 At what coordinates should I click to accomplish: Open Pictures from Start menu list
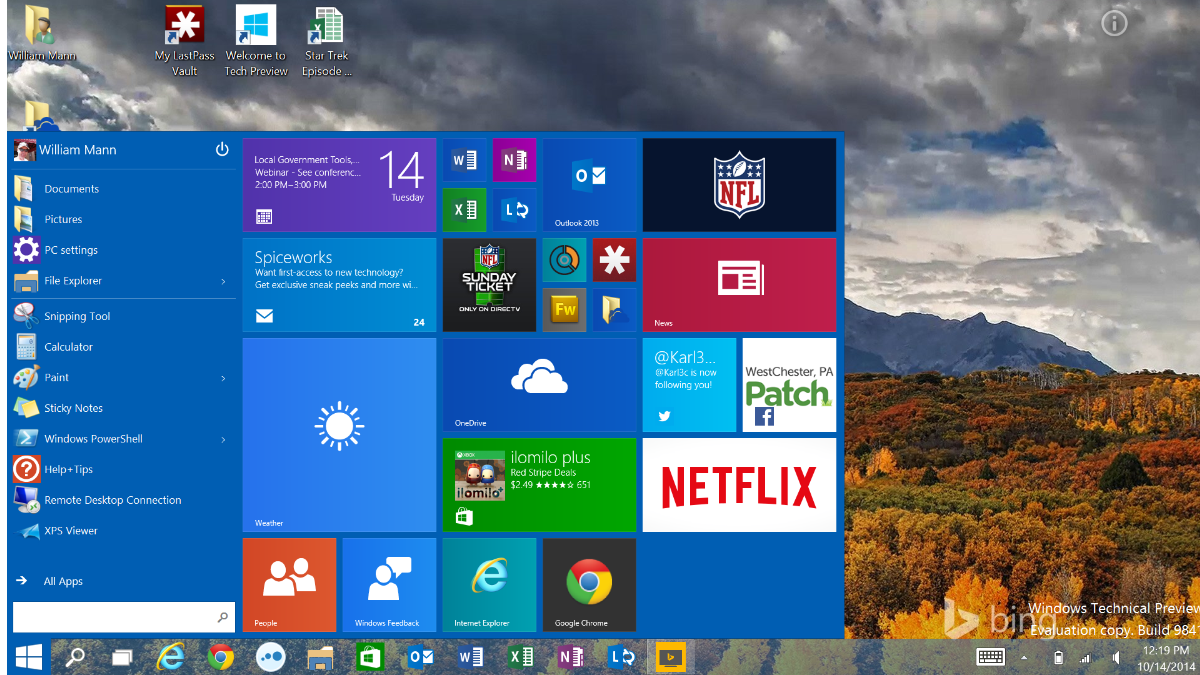click(122, 219)
